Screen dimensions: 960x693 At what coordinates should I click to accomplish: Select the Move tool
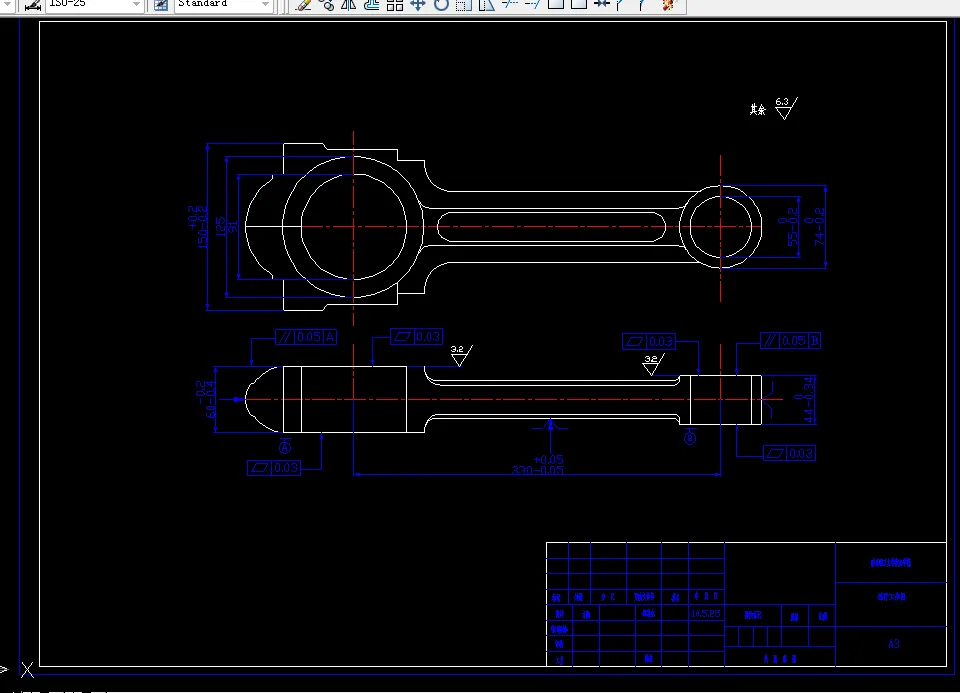point(418,5)
